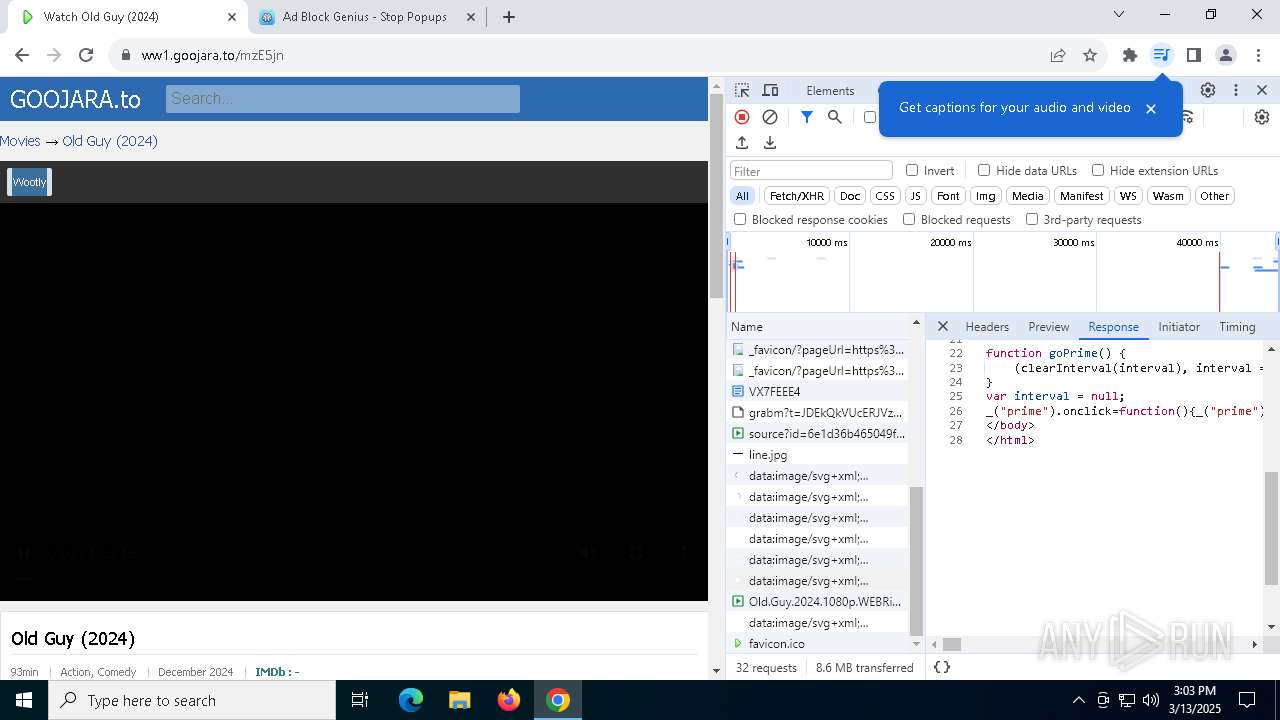Enable Hide extension URLs checkbox
This screenshot has height=720, width=1280.
[x=1098, y=170]
